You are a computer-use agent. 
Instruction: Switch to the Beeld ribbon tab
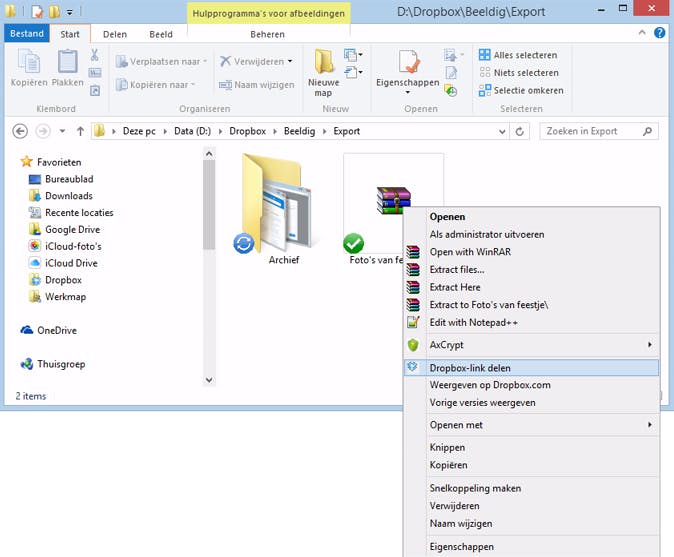coord(159,33)
